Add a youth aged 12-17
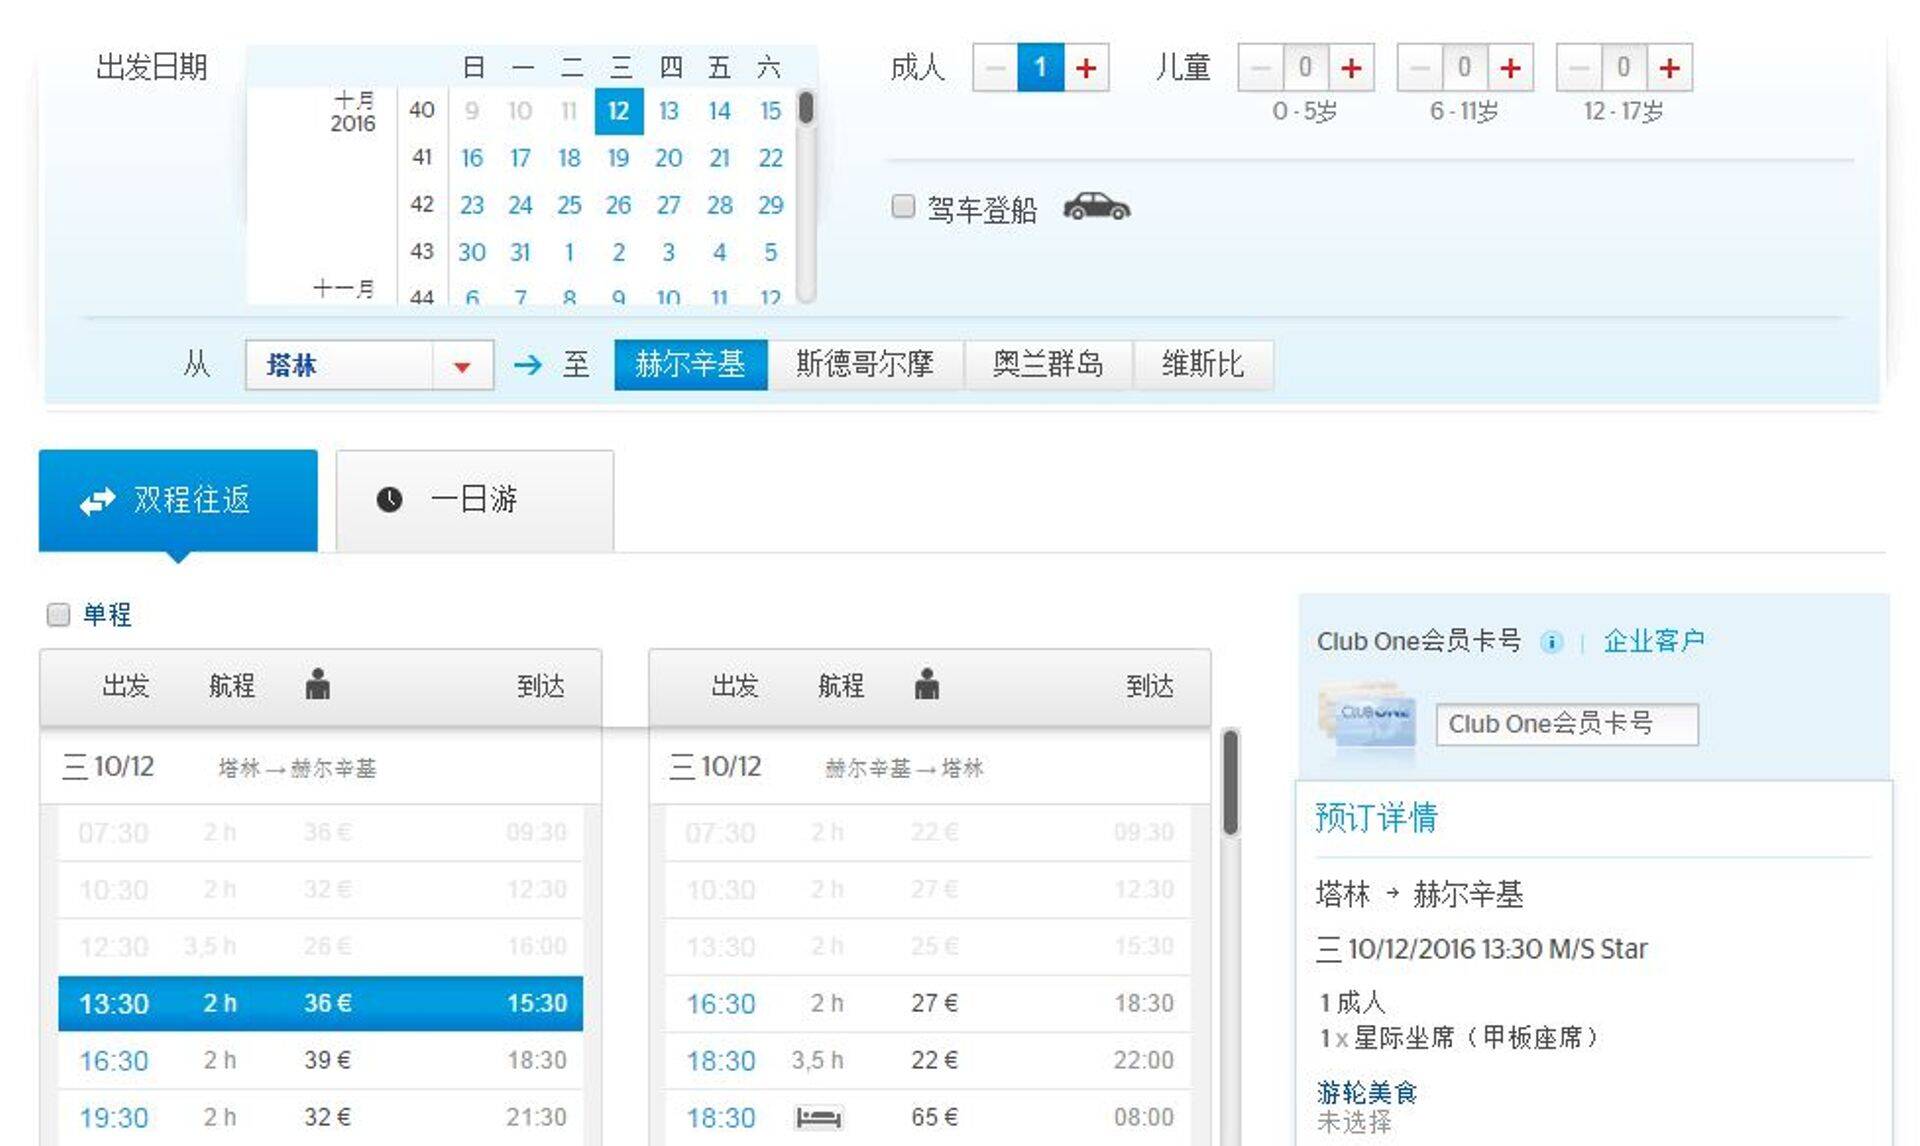Viewport: 1920px width, 1146px height. click(1669, 68)
